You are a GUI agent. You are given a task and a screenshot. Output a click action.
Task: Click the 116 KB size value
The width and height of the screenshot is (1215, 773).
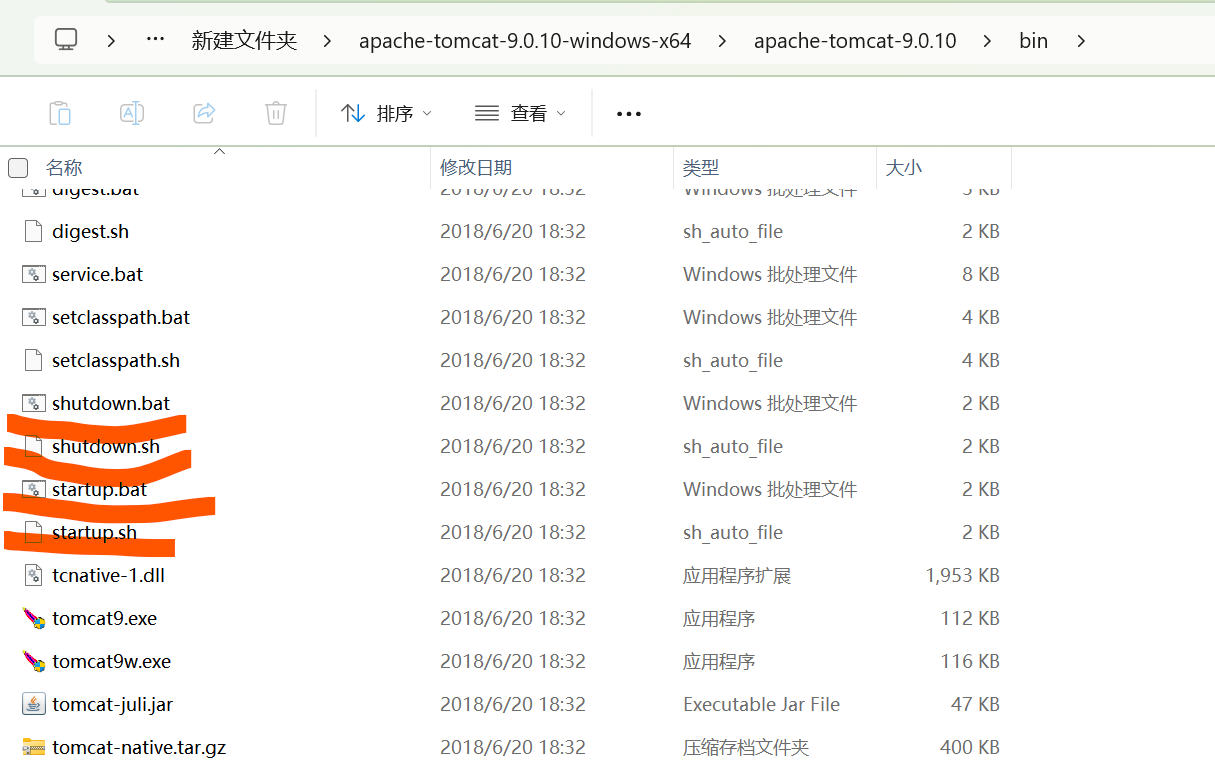(970, 661)
